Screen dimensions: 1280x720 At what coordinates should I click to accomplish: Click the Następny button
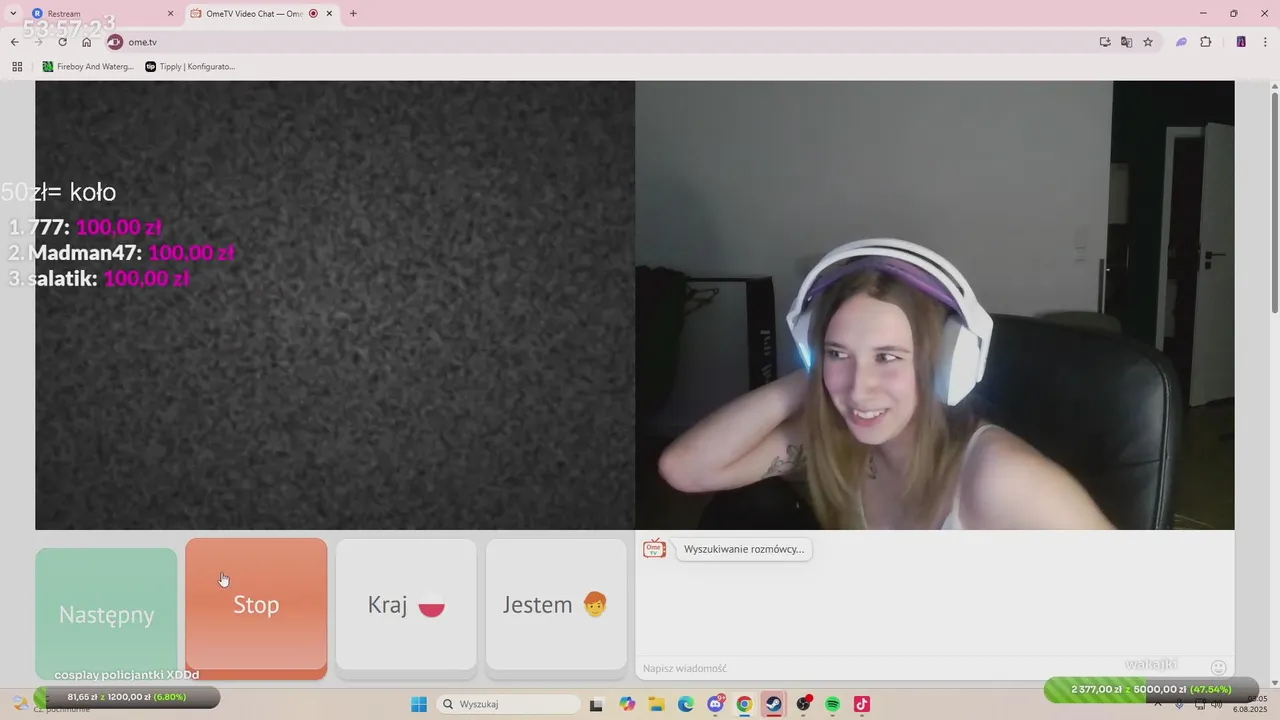point(106,614)
